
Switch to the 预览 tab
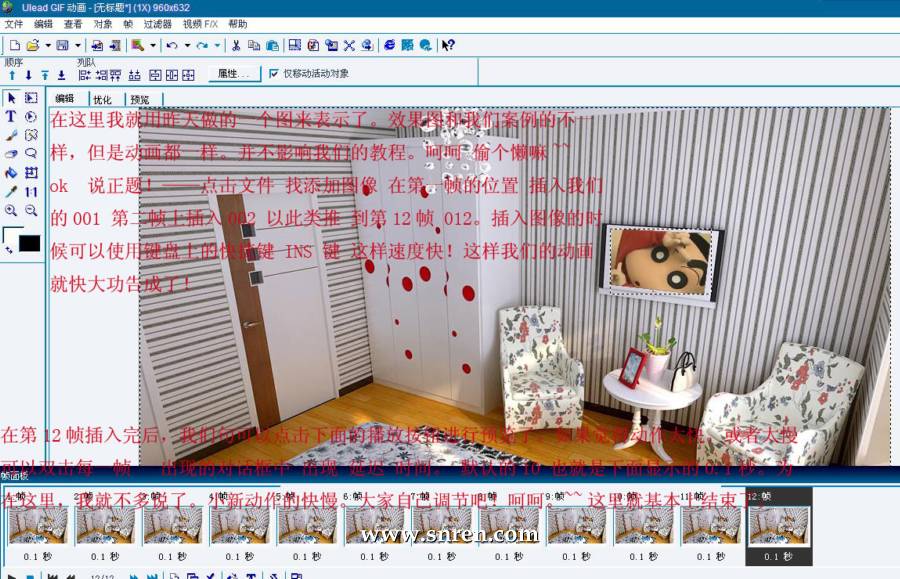(x=140, y=99)
